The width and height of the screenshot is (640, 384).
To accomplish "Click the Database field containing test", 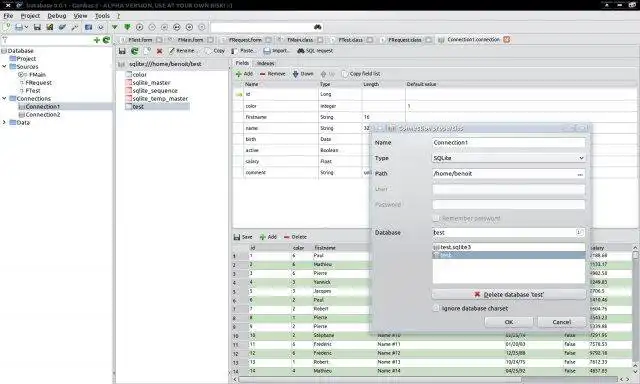I will pos(509,233).
